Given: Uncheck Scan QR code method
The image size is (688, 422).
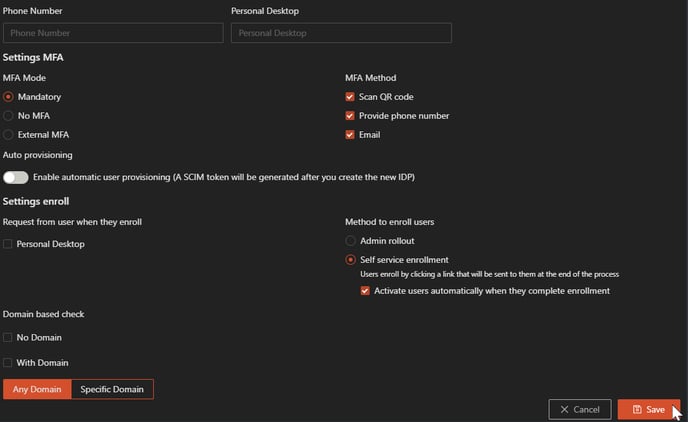Looking at the screenshot, I should point(350,97).
